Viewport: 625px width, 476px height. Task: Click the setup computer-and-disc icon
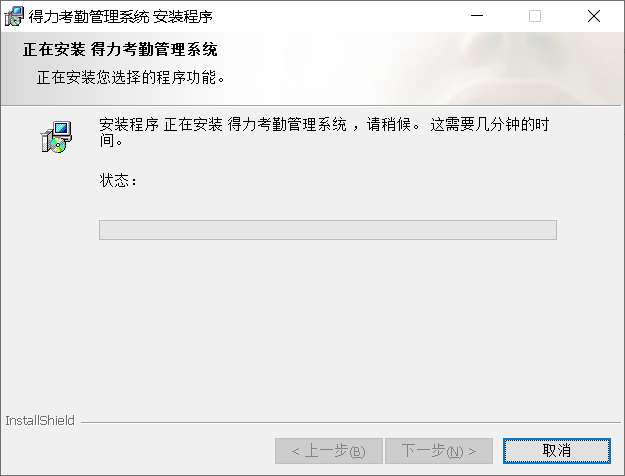tap(56, 137)
